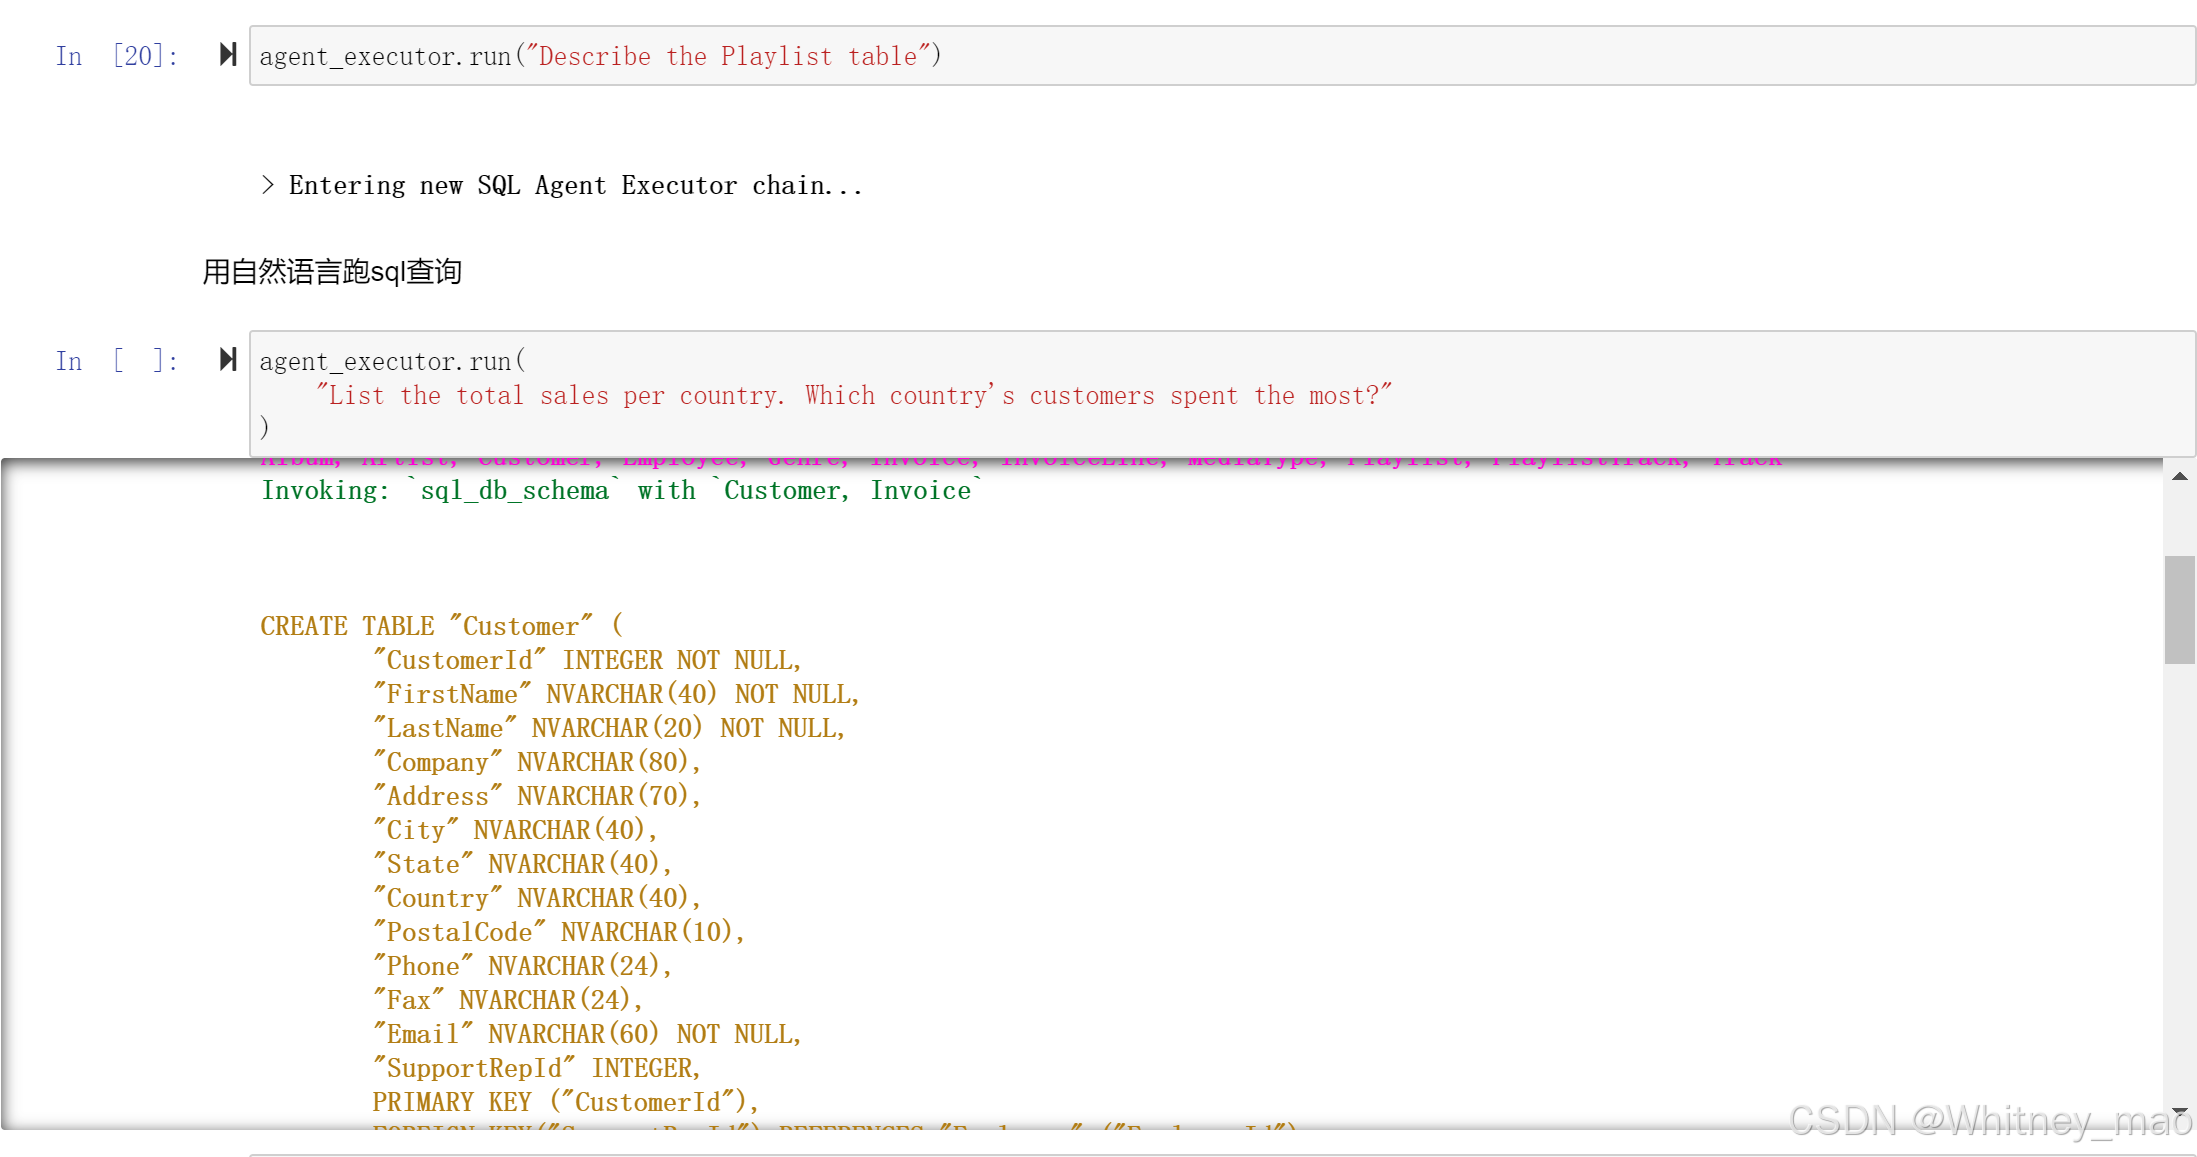Image resolution: width=2197 pixels, height=1157 pixels.
Task: Run the Describe the Playlist table cell
Action: click(228, 54)
